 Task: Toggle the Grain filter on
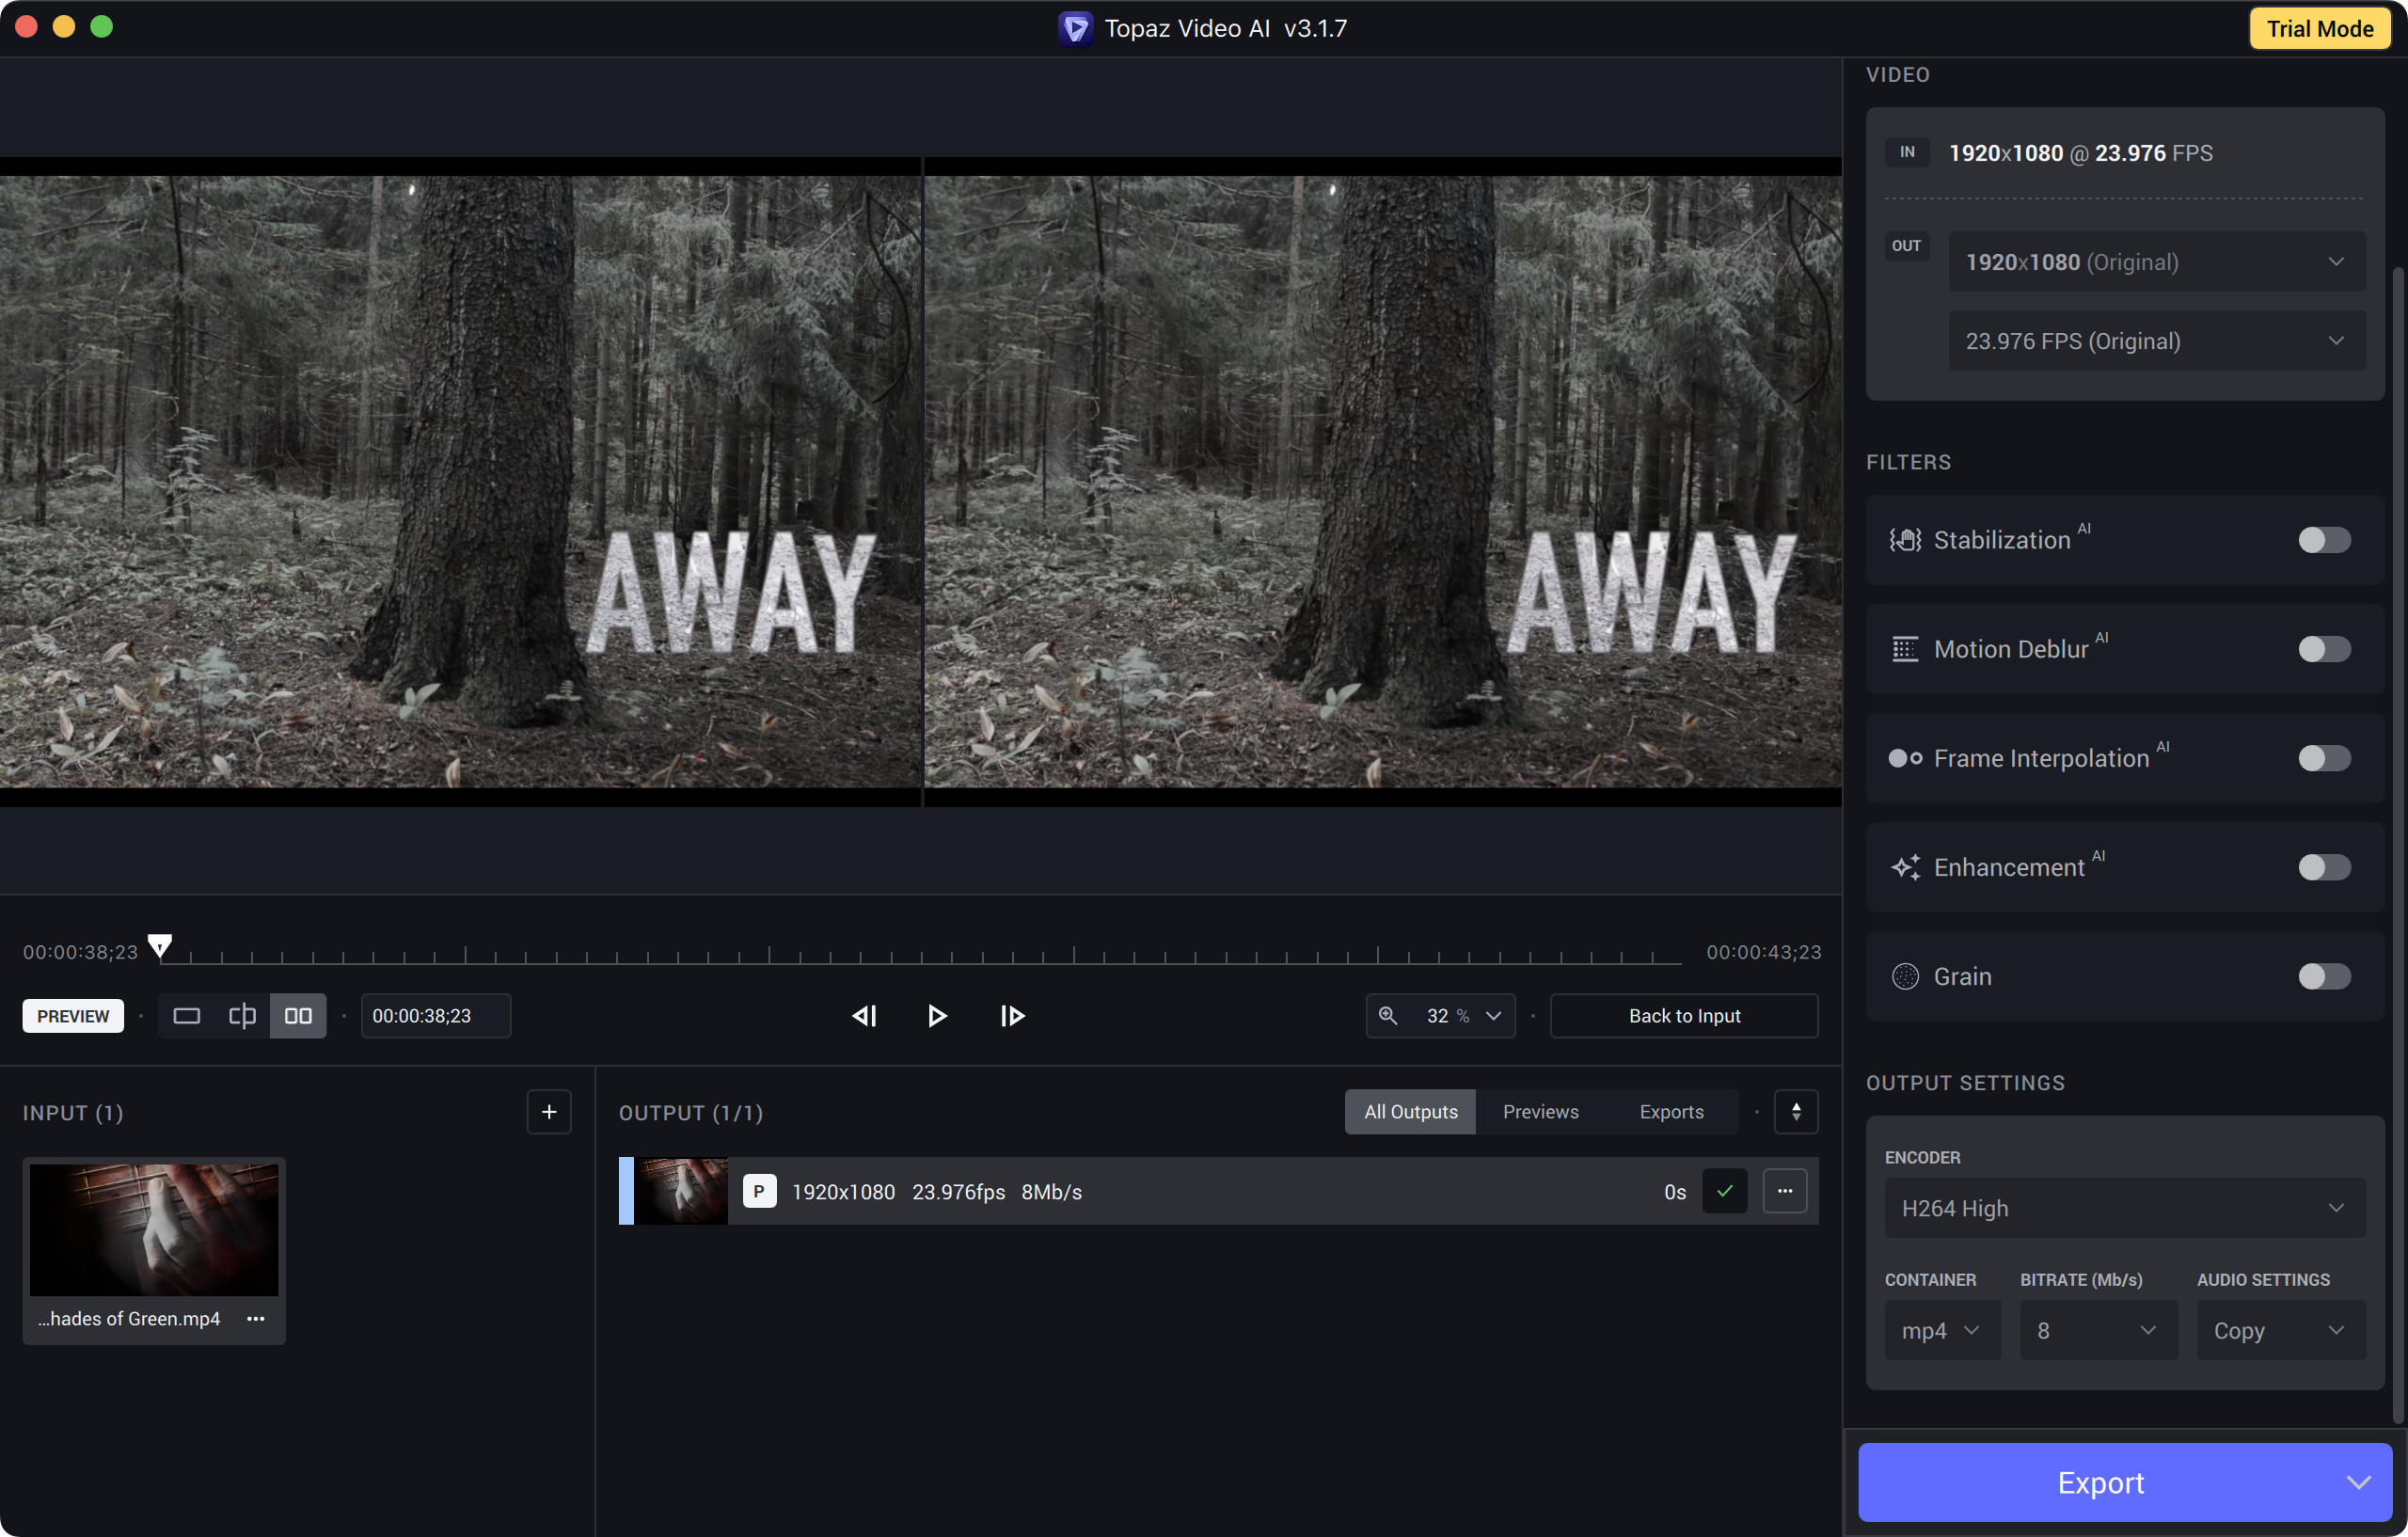[2323, 976]
